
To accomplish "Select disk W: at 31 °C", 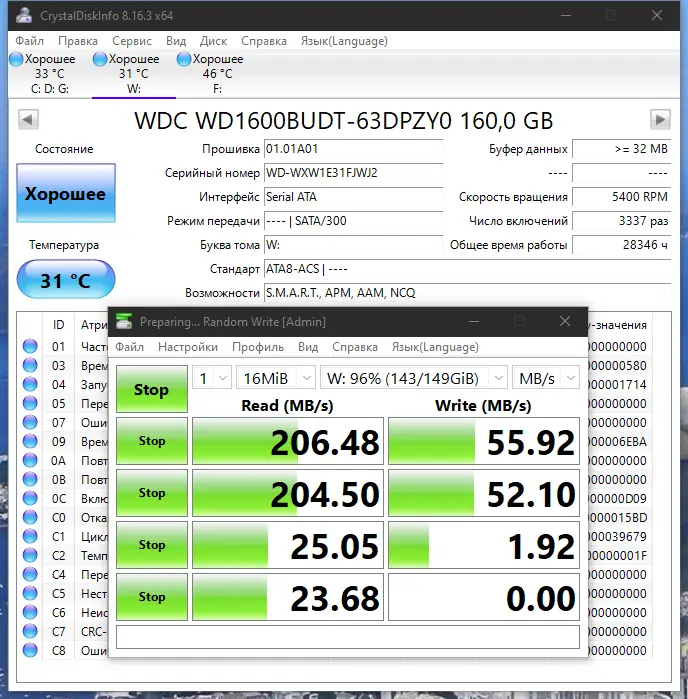I will click(x=133, y=74).
